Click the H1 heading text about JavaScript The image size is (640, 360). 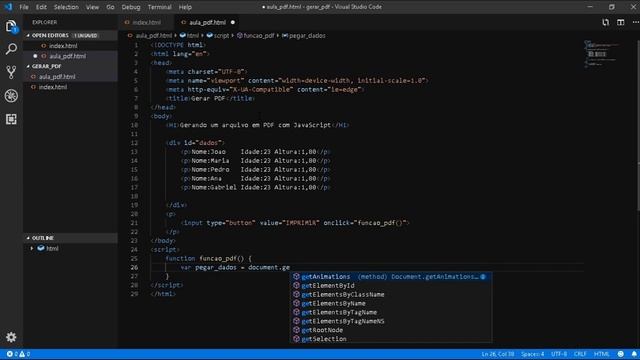[x=258, y=125]
